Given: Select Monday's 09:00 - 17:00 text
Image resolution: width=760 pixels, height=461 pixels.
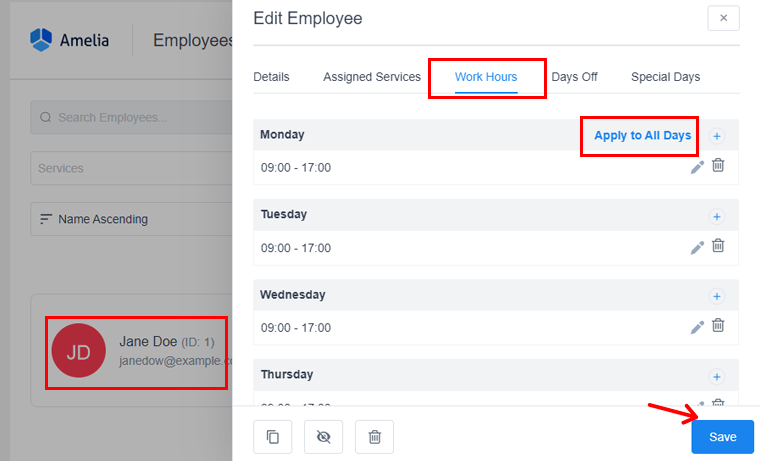Looking at the screenshot, I should pyautogui.click(x=296, y=168).
